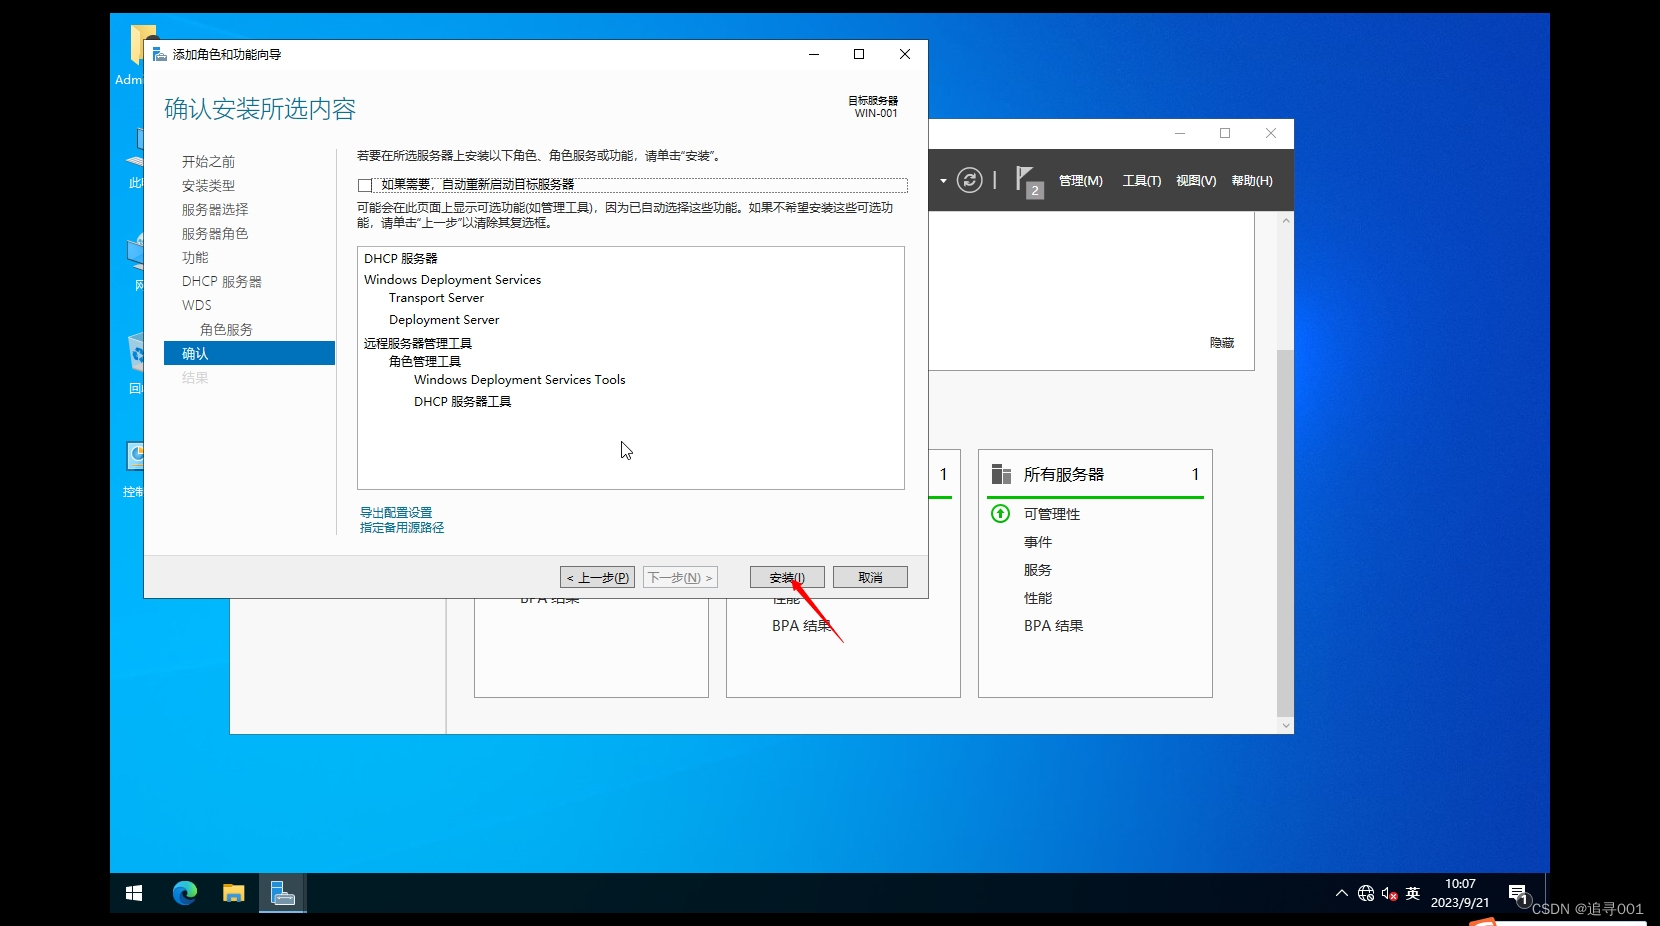Select 功能 wizard step
The image size is (1660, 926).
(x=195, y=257)
